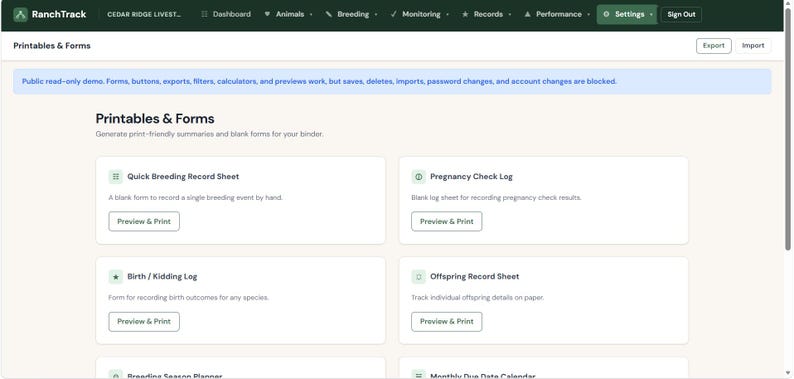The image size is (794, 379).
Task: Click the 'Generate print-friendly summaries' subtitle
Action: (x=209, y=134)
